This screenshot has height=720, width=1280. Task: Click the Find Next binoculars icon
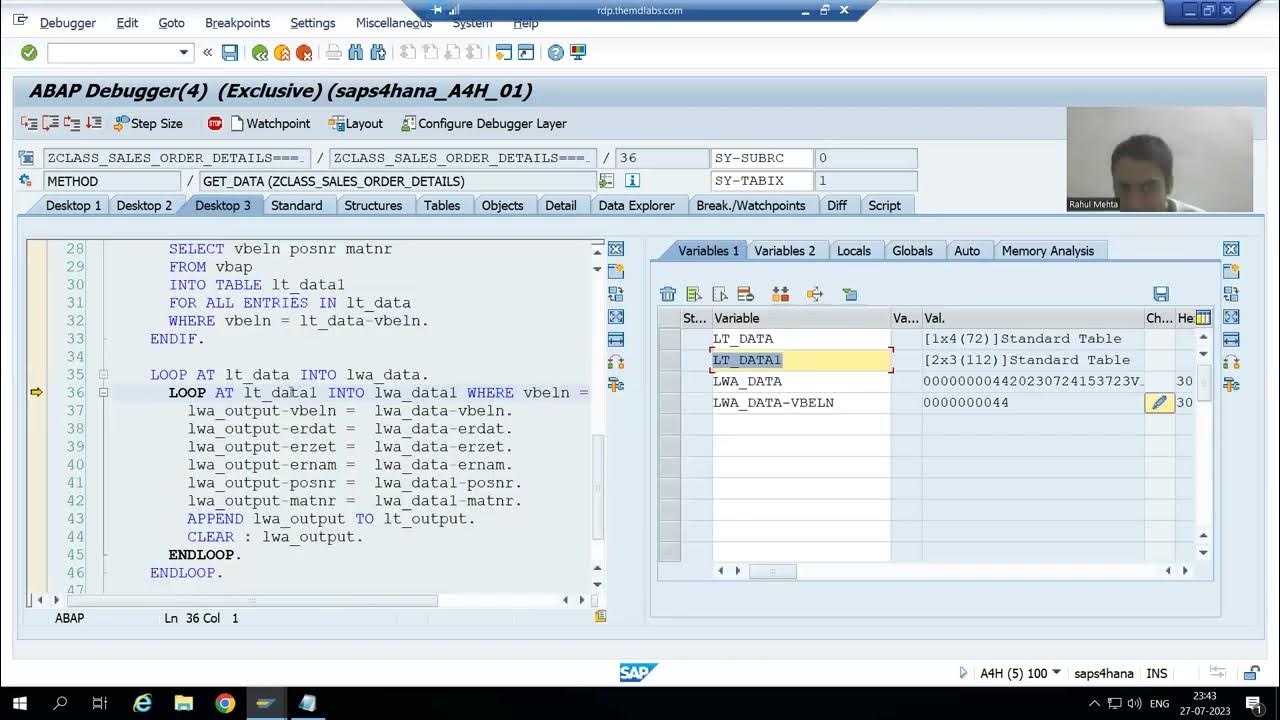[x=378, y=52]
